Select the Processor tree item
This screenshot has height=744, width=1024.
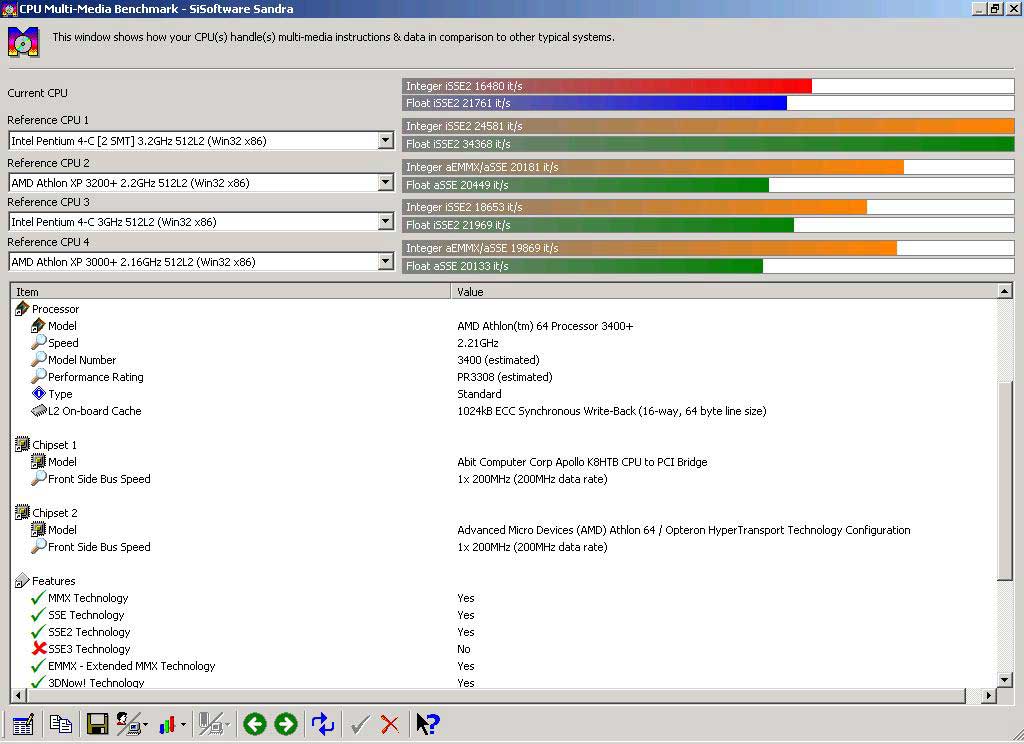point(56,309)
